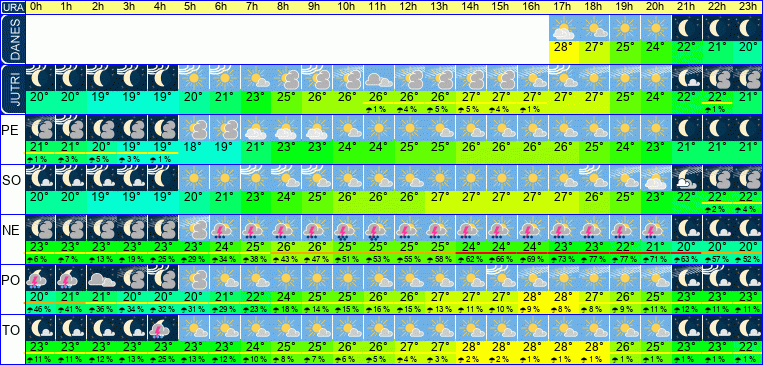This screenshot has height=365, width=763.
Task: Click TO 4h rain chance 25 %
Action: pyautogui.click(x=163, y=360)
